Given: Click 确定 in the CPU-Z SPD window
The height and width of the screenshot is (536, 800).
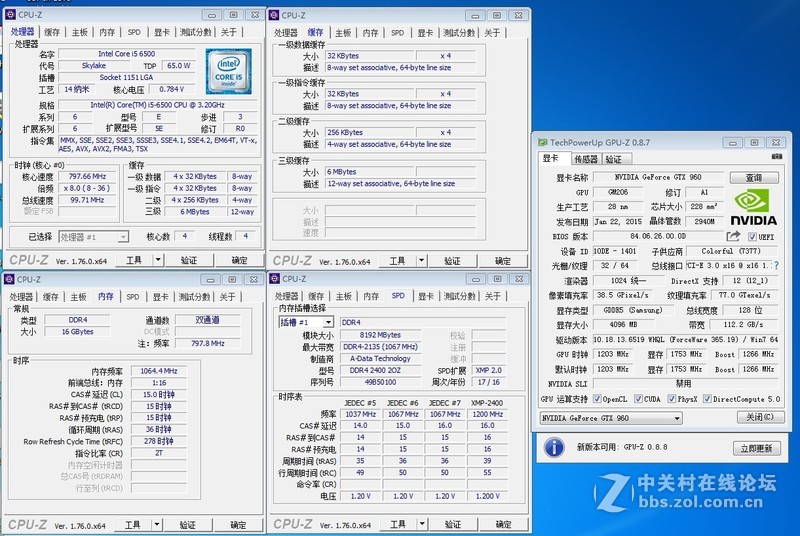Looking at the screenshot, I should point(504,524).
